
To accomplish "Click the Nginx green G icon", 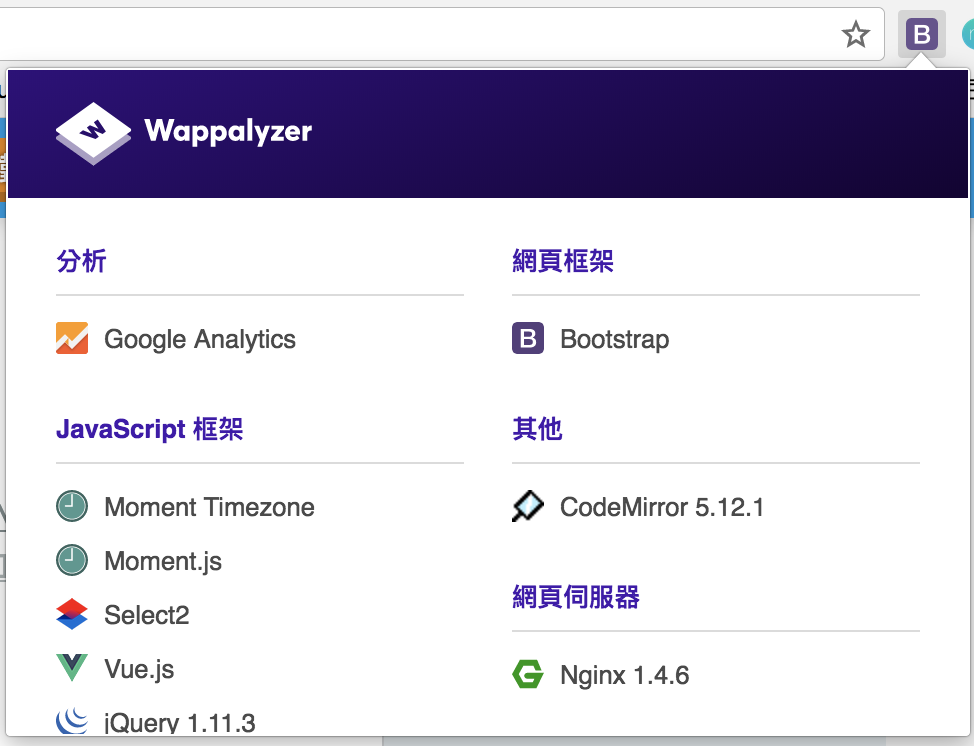I will point(528,674).
